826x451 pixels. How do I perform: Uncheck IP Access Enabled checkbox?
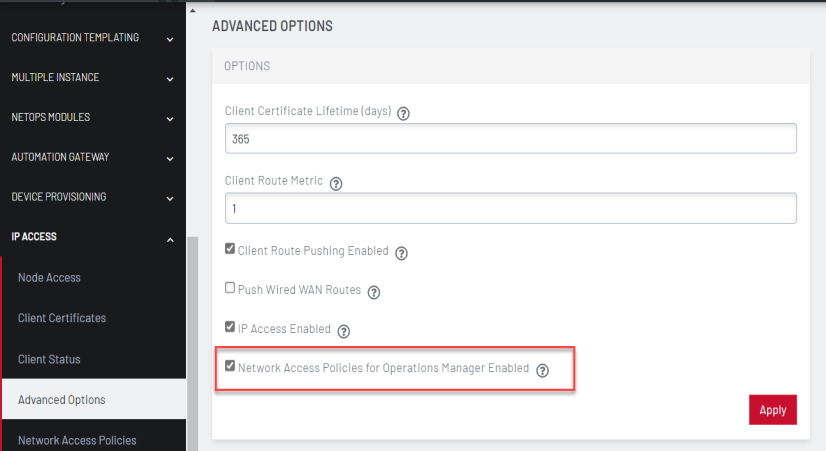click(230, 327)
